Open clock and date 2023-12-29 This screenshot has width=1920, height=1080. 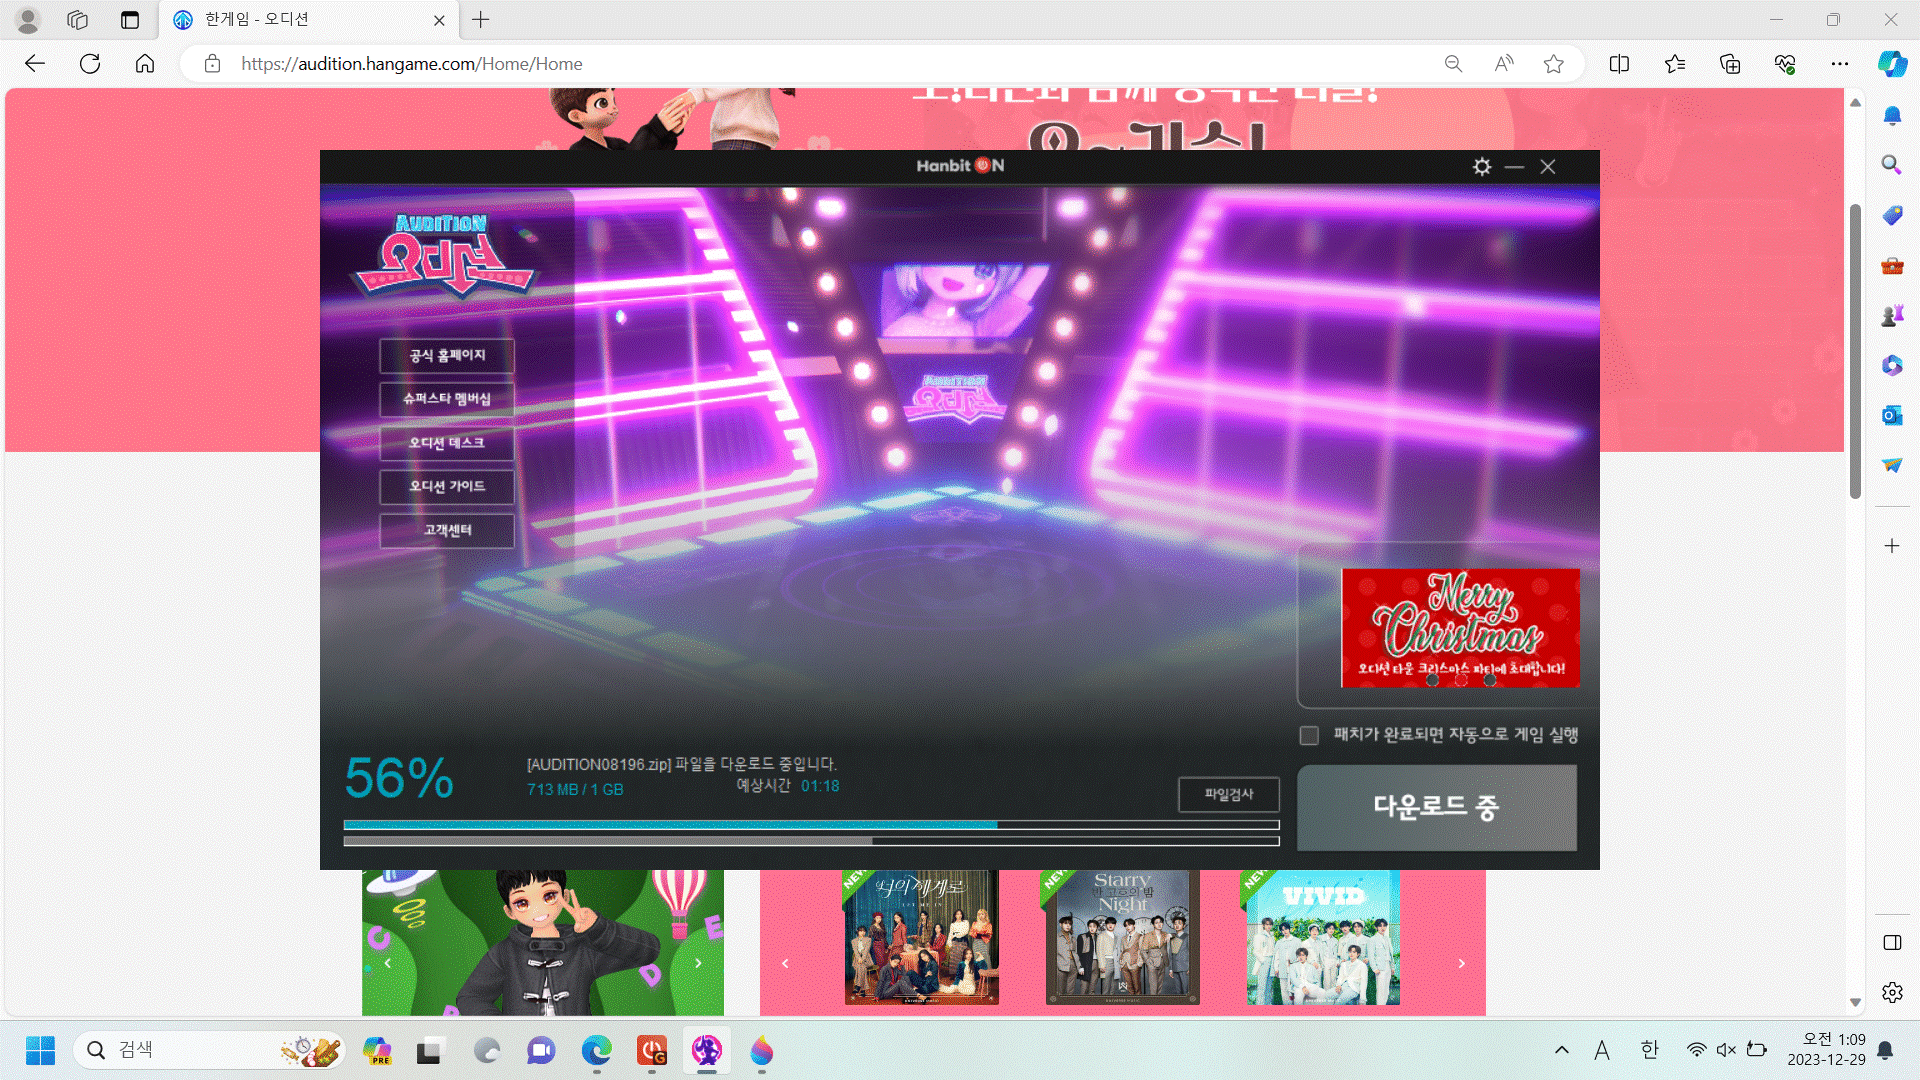[x=1826, y=1050]
